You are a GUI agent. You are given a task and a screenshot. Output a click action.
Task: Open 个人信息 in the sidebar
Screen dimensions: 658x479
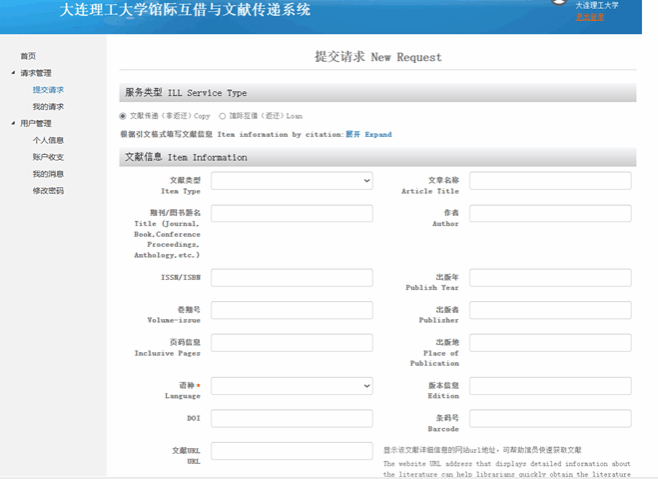(x=48, y=141)
